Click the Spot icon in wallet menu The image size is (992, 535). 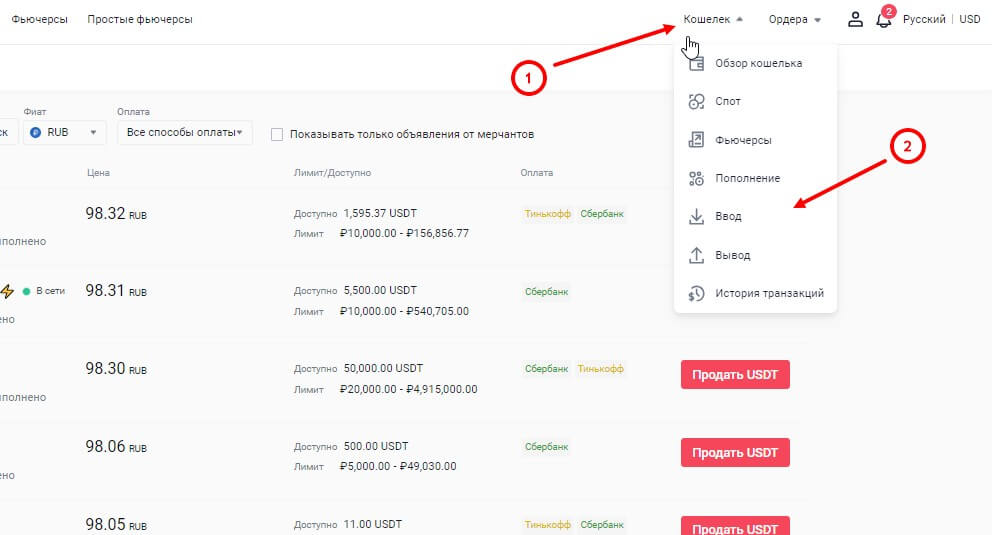click(x=697, y=101)
